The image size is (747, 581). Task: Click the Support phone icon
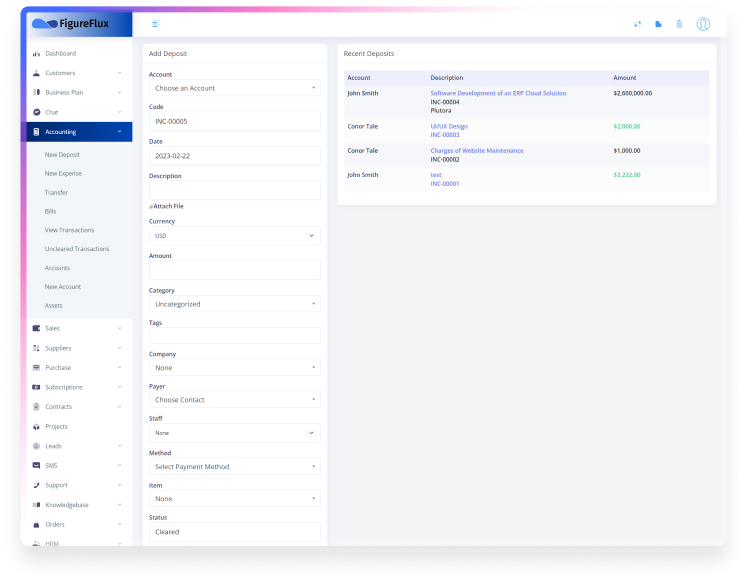coord(36,485)
